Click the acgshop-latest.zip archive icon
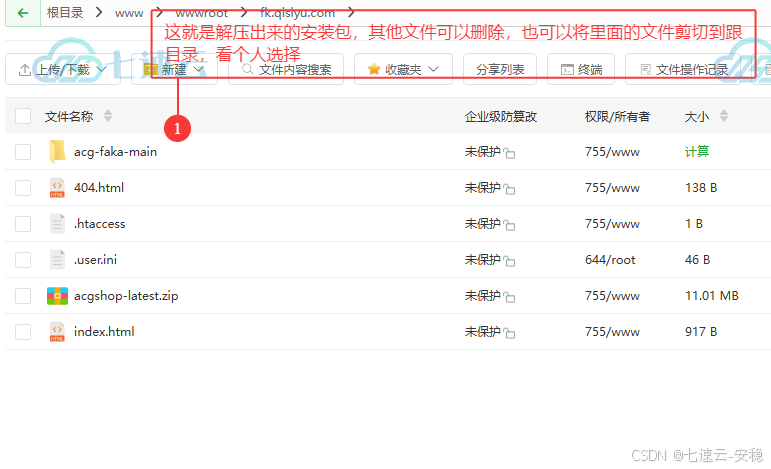Image resolution: width=771 pixels, height=469 pixels. (57, 296)
